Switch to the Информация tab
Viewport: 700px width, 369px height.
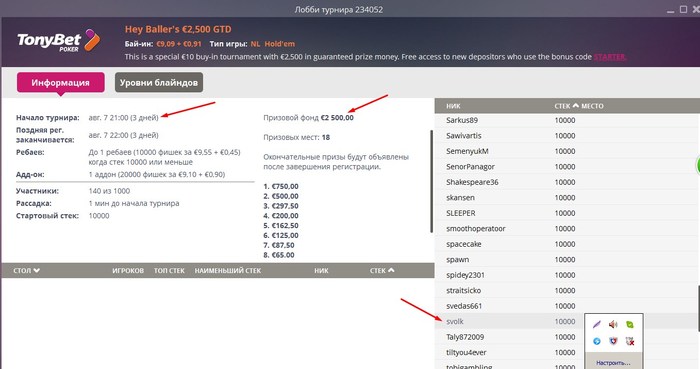[x=61, y=83]
